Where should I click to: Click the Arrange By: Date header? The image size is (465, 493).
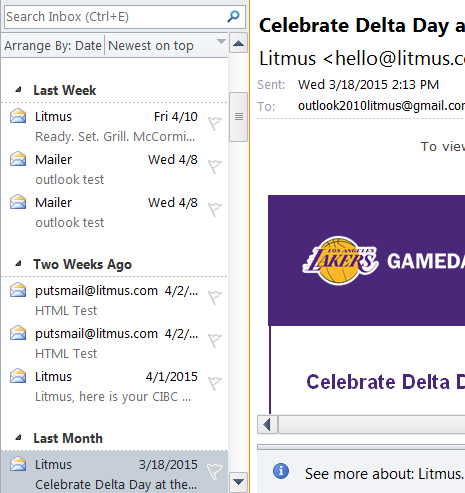(53, 45)
